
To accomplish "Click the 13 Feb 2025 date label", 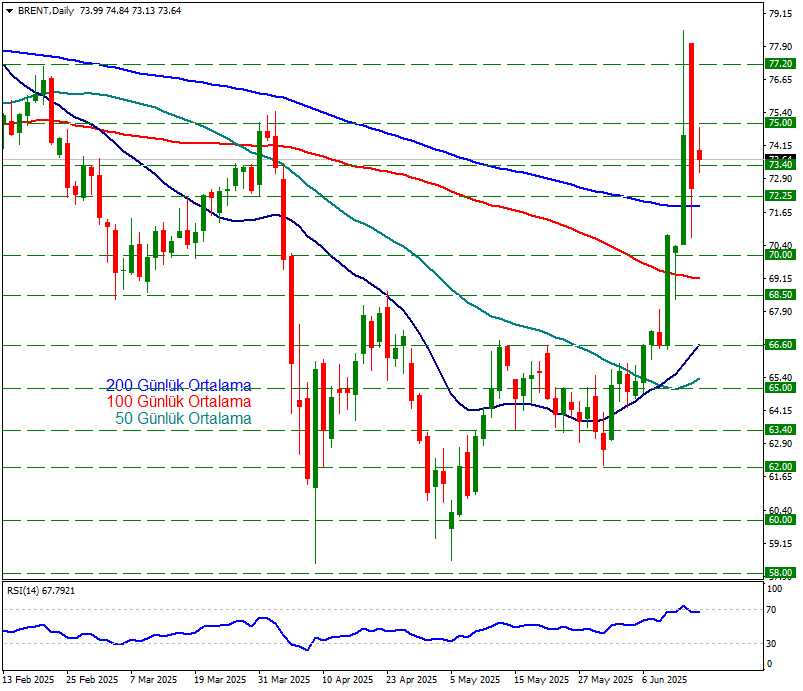I will [x=28, y=680].
